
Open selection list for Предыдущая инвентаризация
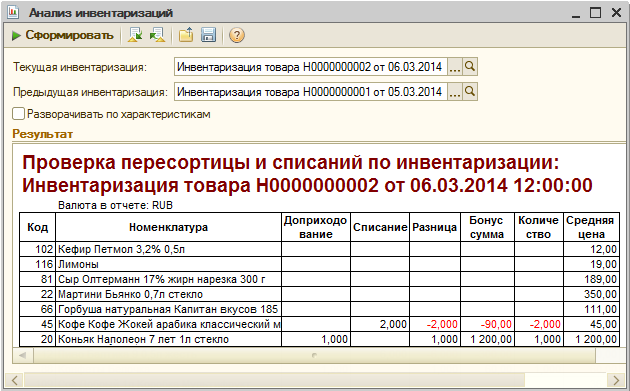[x=455, y=92]
